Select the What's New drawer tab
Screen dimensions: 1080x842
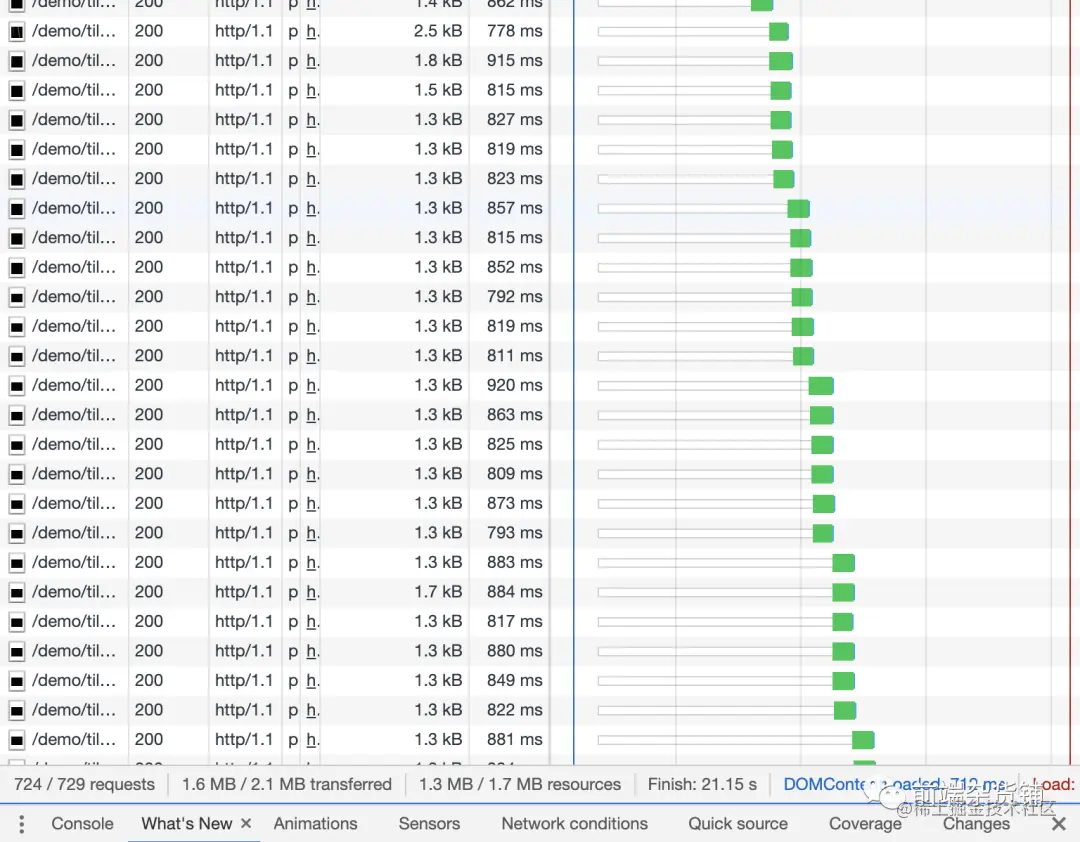click(187, 823)
